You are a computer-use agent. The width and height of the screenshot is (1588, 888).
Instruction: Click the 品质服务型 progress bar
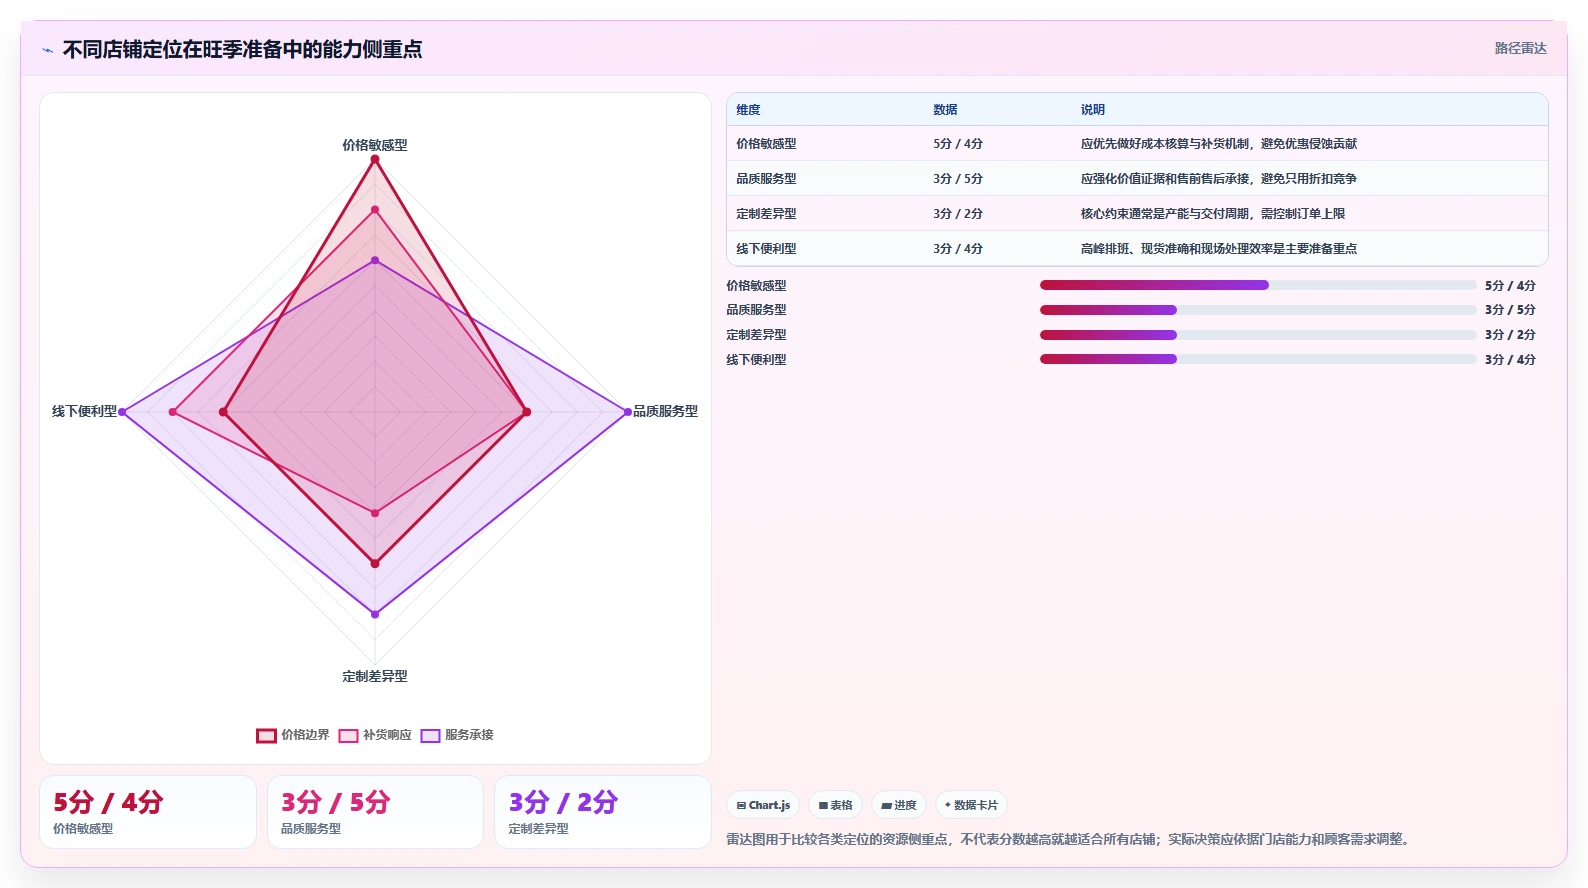(1258, 310)
